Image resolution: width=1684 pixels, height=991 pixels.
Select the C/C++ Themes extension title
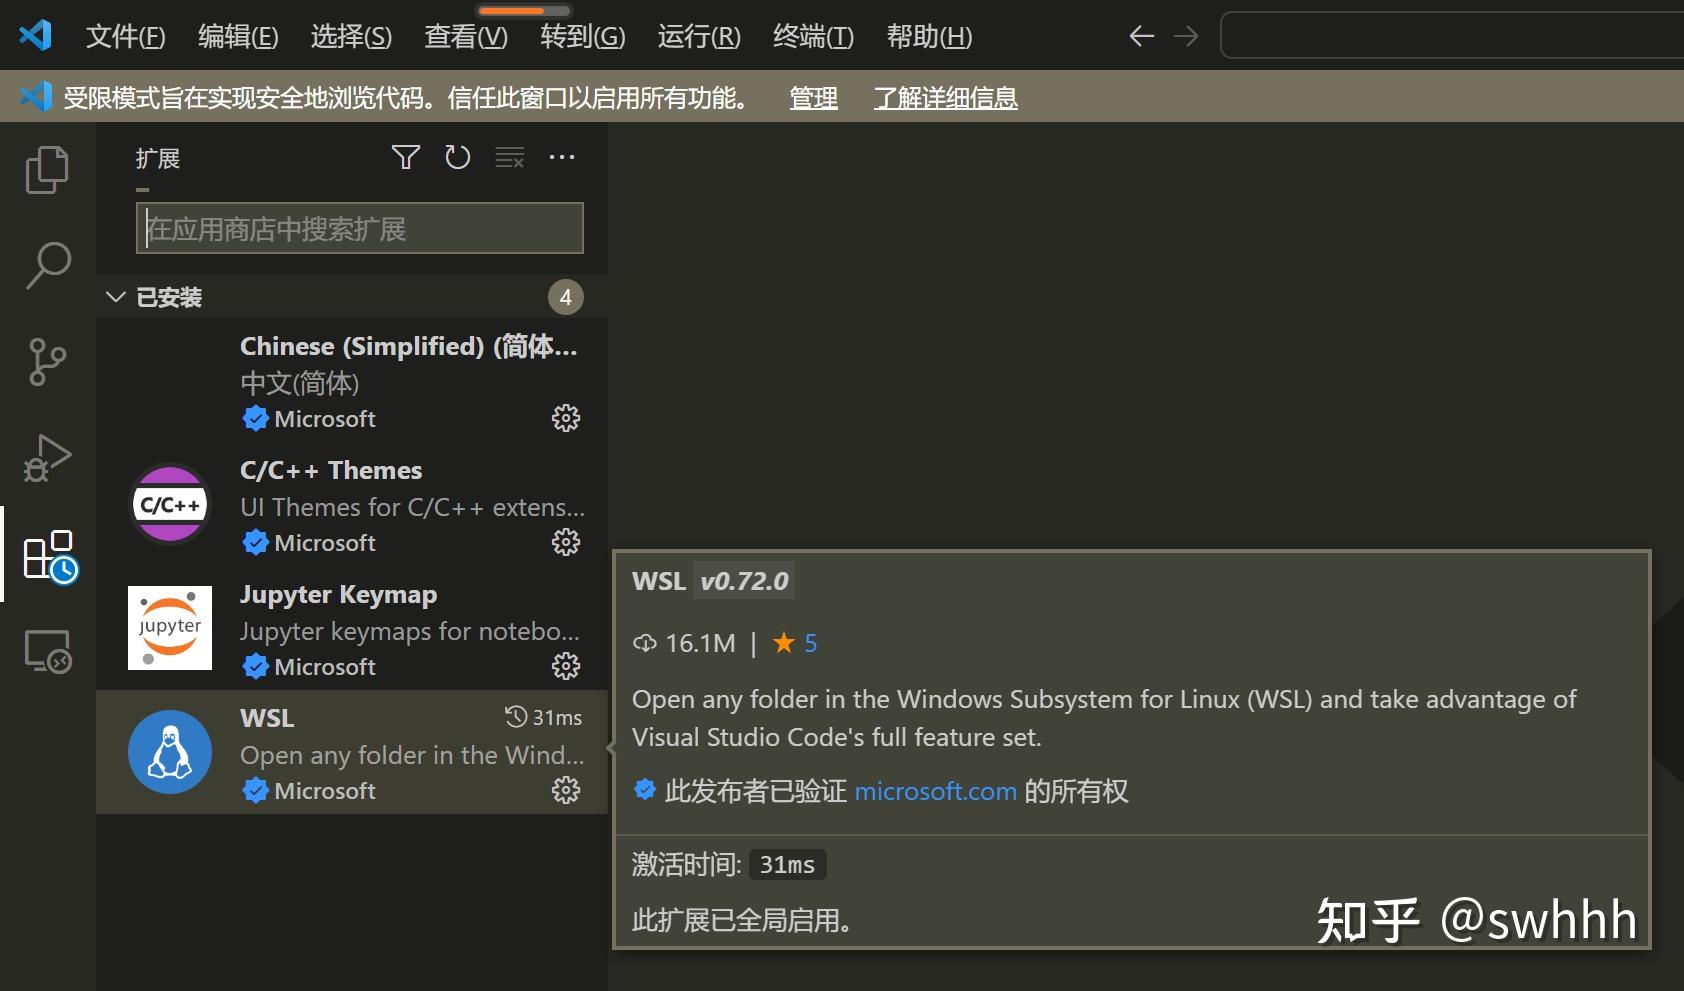point(331,470)
